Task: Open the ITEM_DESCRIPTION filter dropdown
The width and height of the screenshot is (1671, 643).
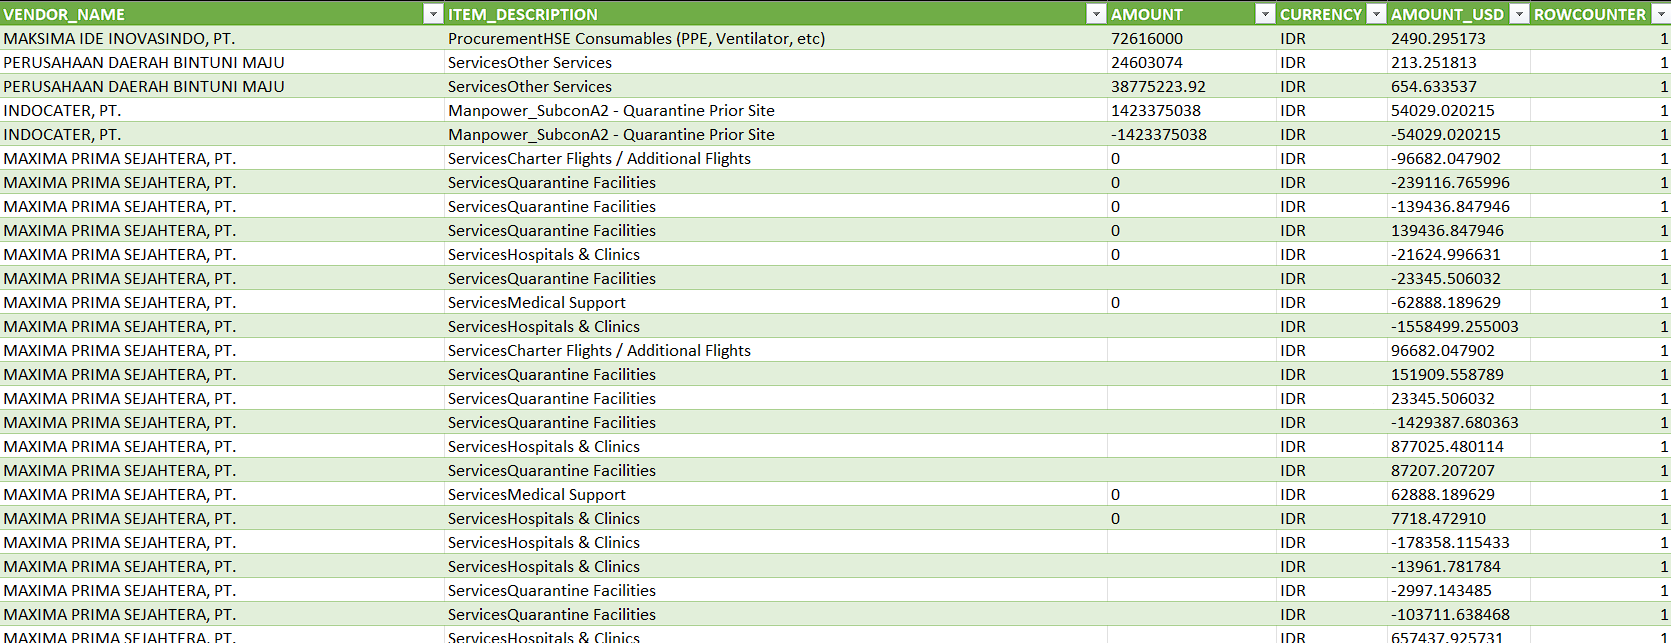Action: (1096, 14)
